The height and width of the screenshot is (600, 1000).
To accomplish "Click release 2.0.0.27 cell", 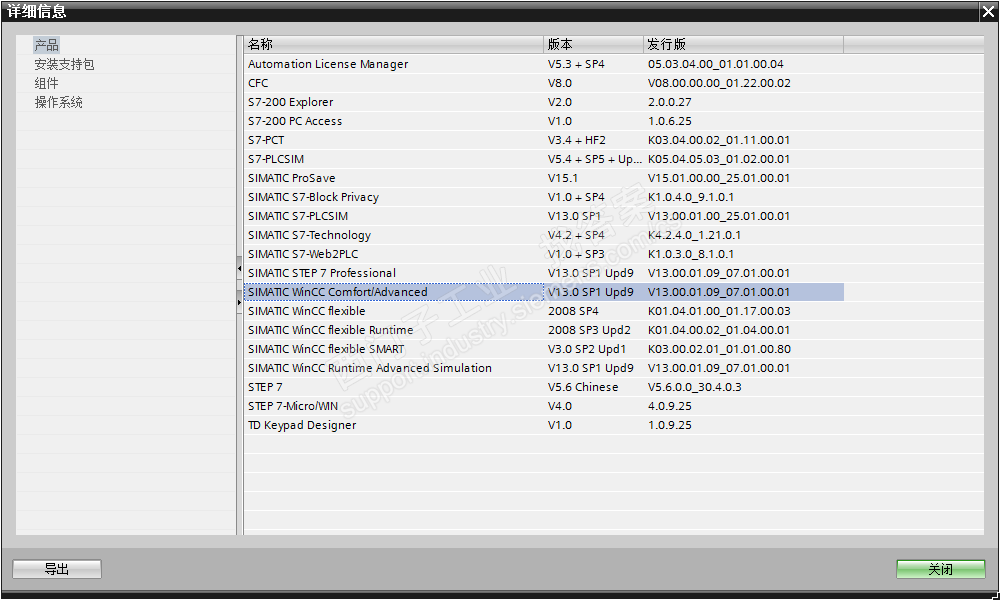I will point(744,102).
